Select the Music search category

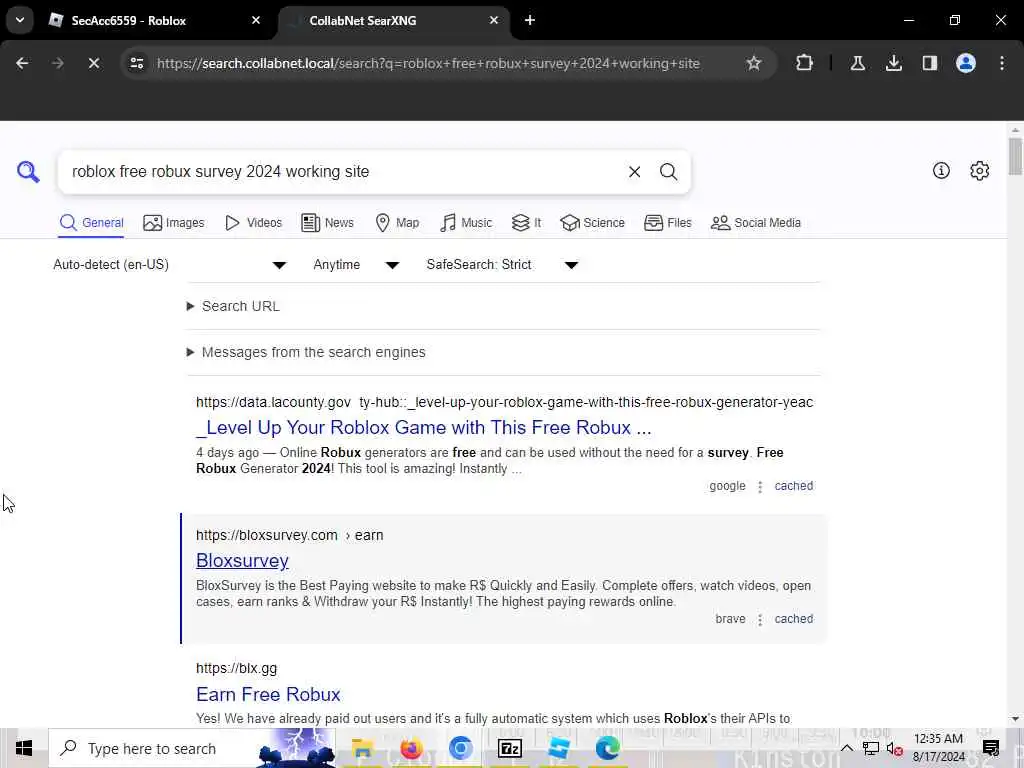(x=466, y=223)
